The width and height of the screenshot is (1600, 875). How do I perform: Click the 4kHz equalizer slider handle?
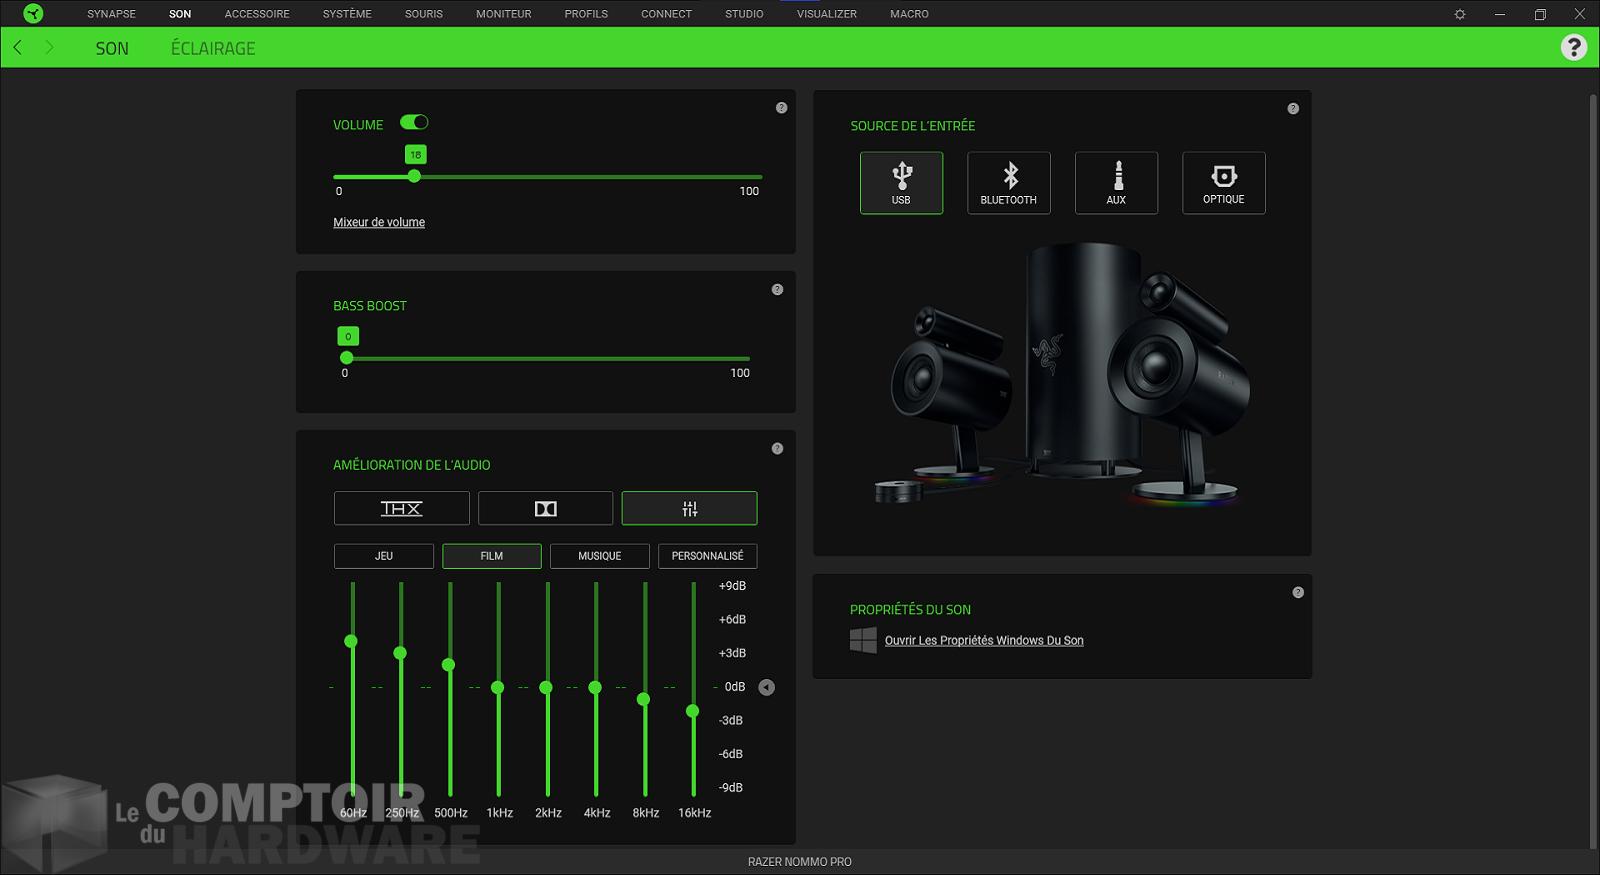595,687
